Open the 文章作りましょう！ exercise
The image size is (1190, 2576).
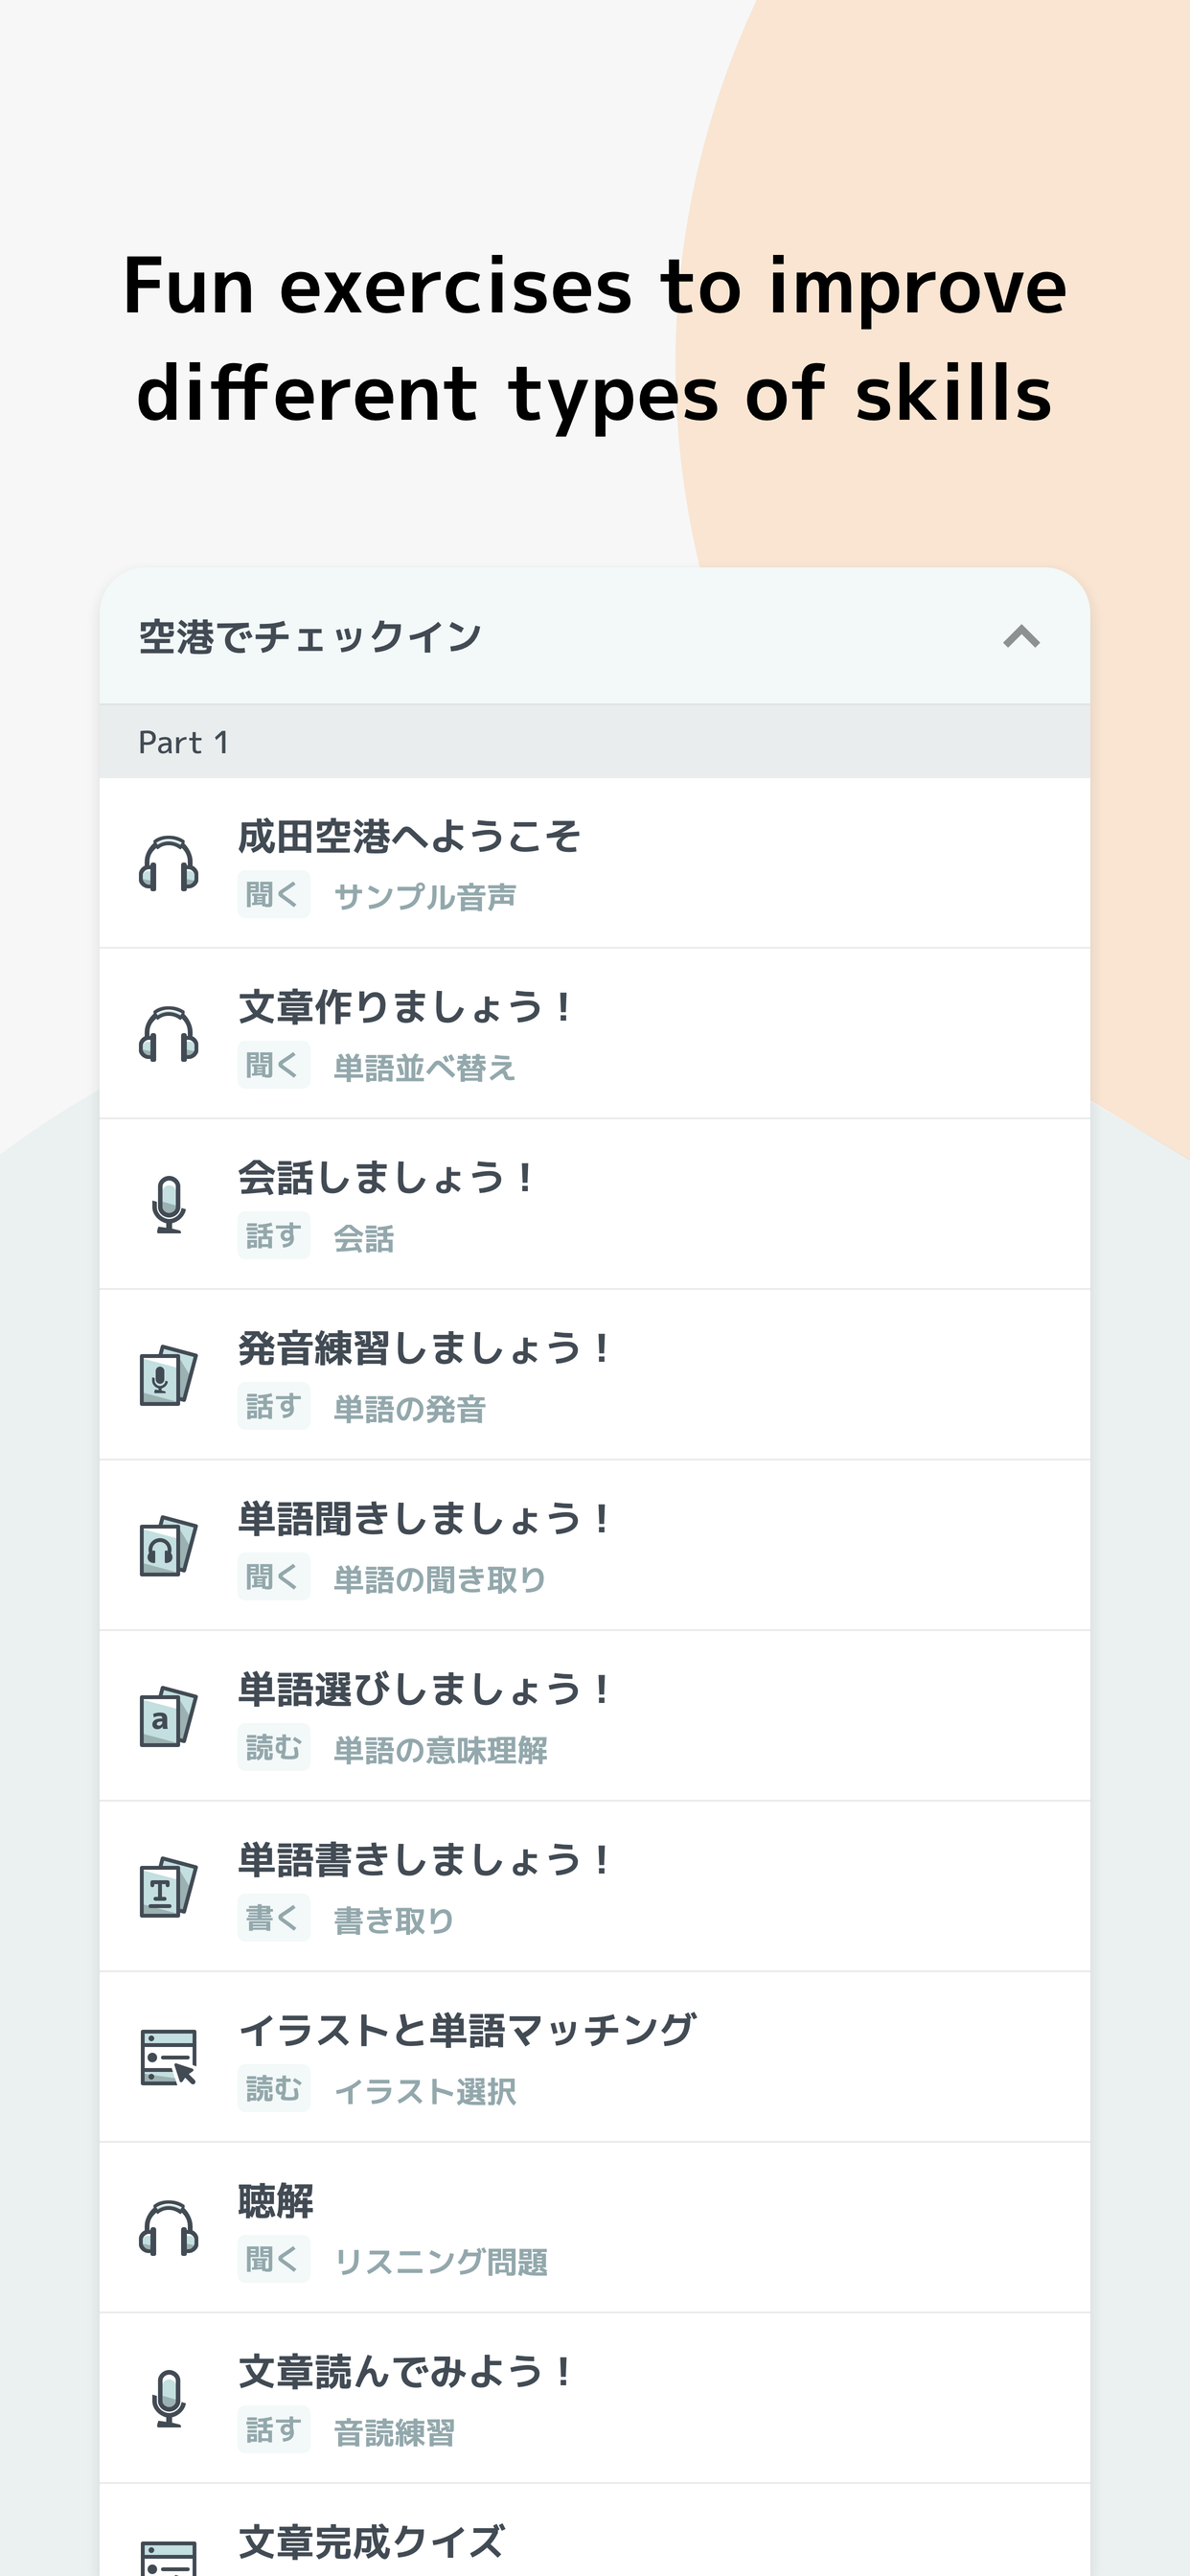point(595,1034)
